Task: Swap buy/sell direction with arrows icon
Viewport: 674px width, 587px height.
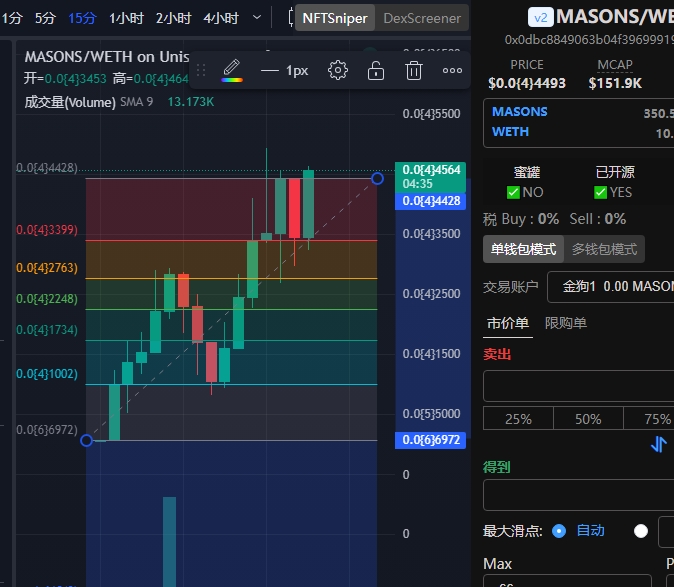Action: [x=659, y=444]
